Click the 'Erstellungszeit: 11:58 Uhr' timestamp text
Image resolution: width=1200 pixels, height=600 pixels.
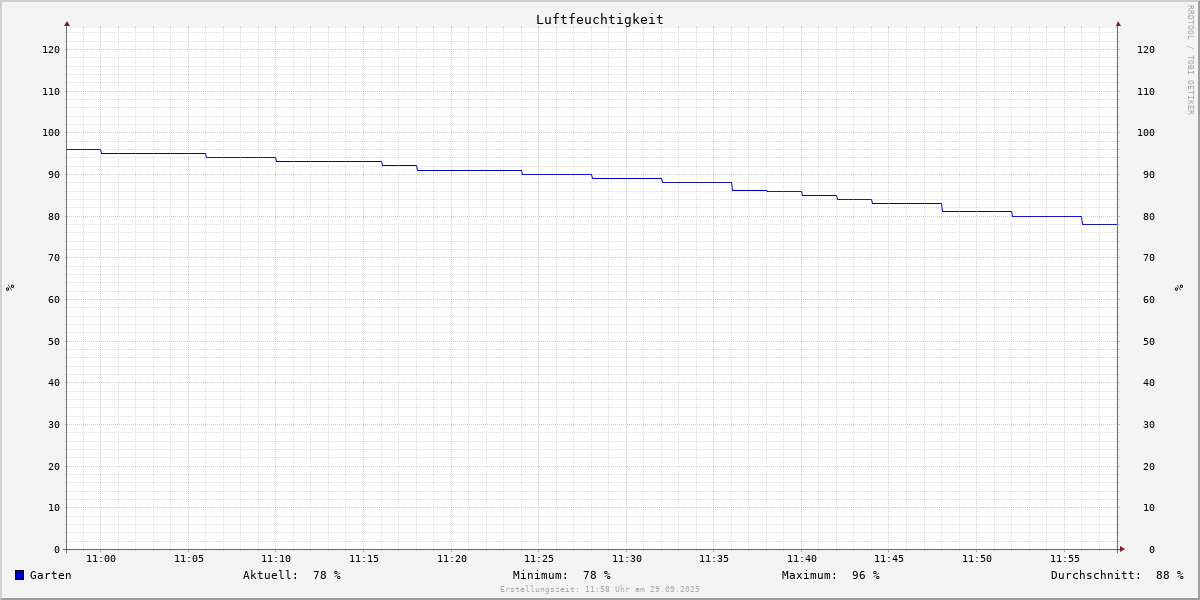(600, 590)
